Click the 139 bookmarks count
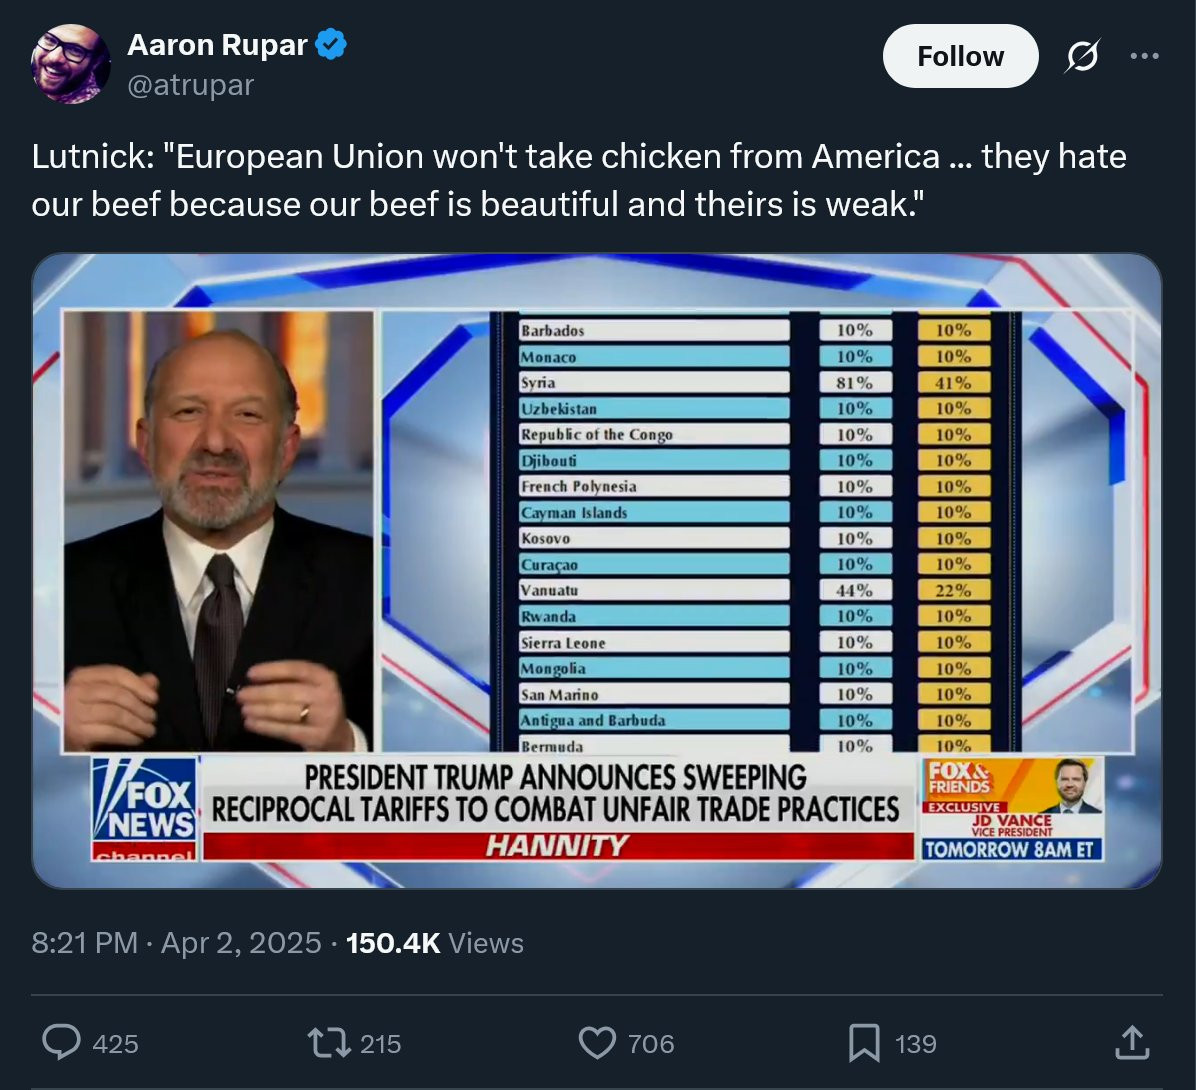Image resolution: width=1196 pixels, height=1090 pixels. coord(916,1044)
